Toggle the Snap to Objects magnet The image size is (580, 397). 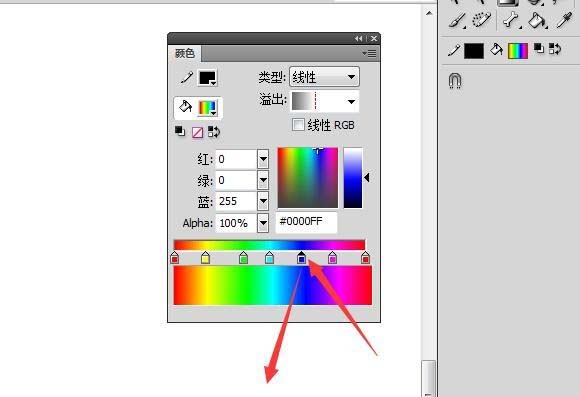pos(455,80)
